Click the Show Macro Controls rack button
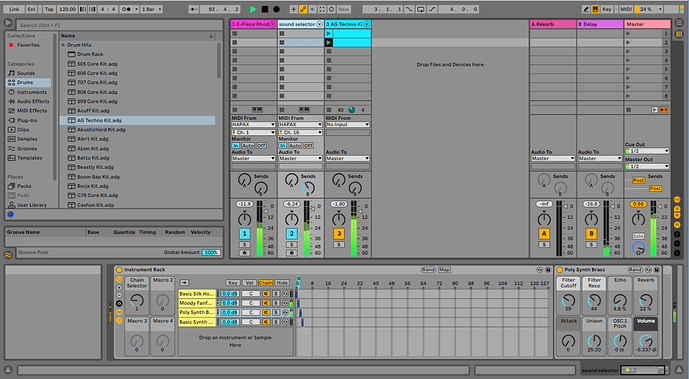689x379 pixels. tap(119, 279)
